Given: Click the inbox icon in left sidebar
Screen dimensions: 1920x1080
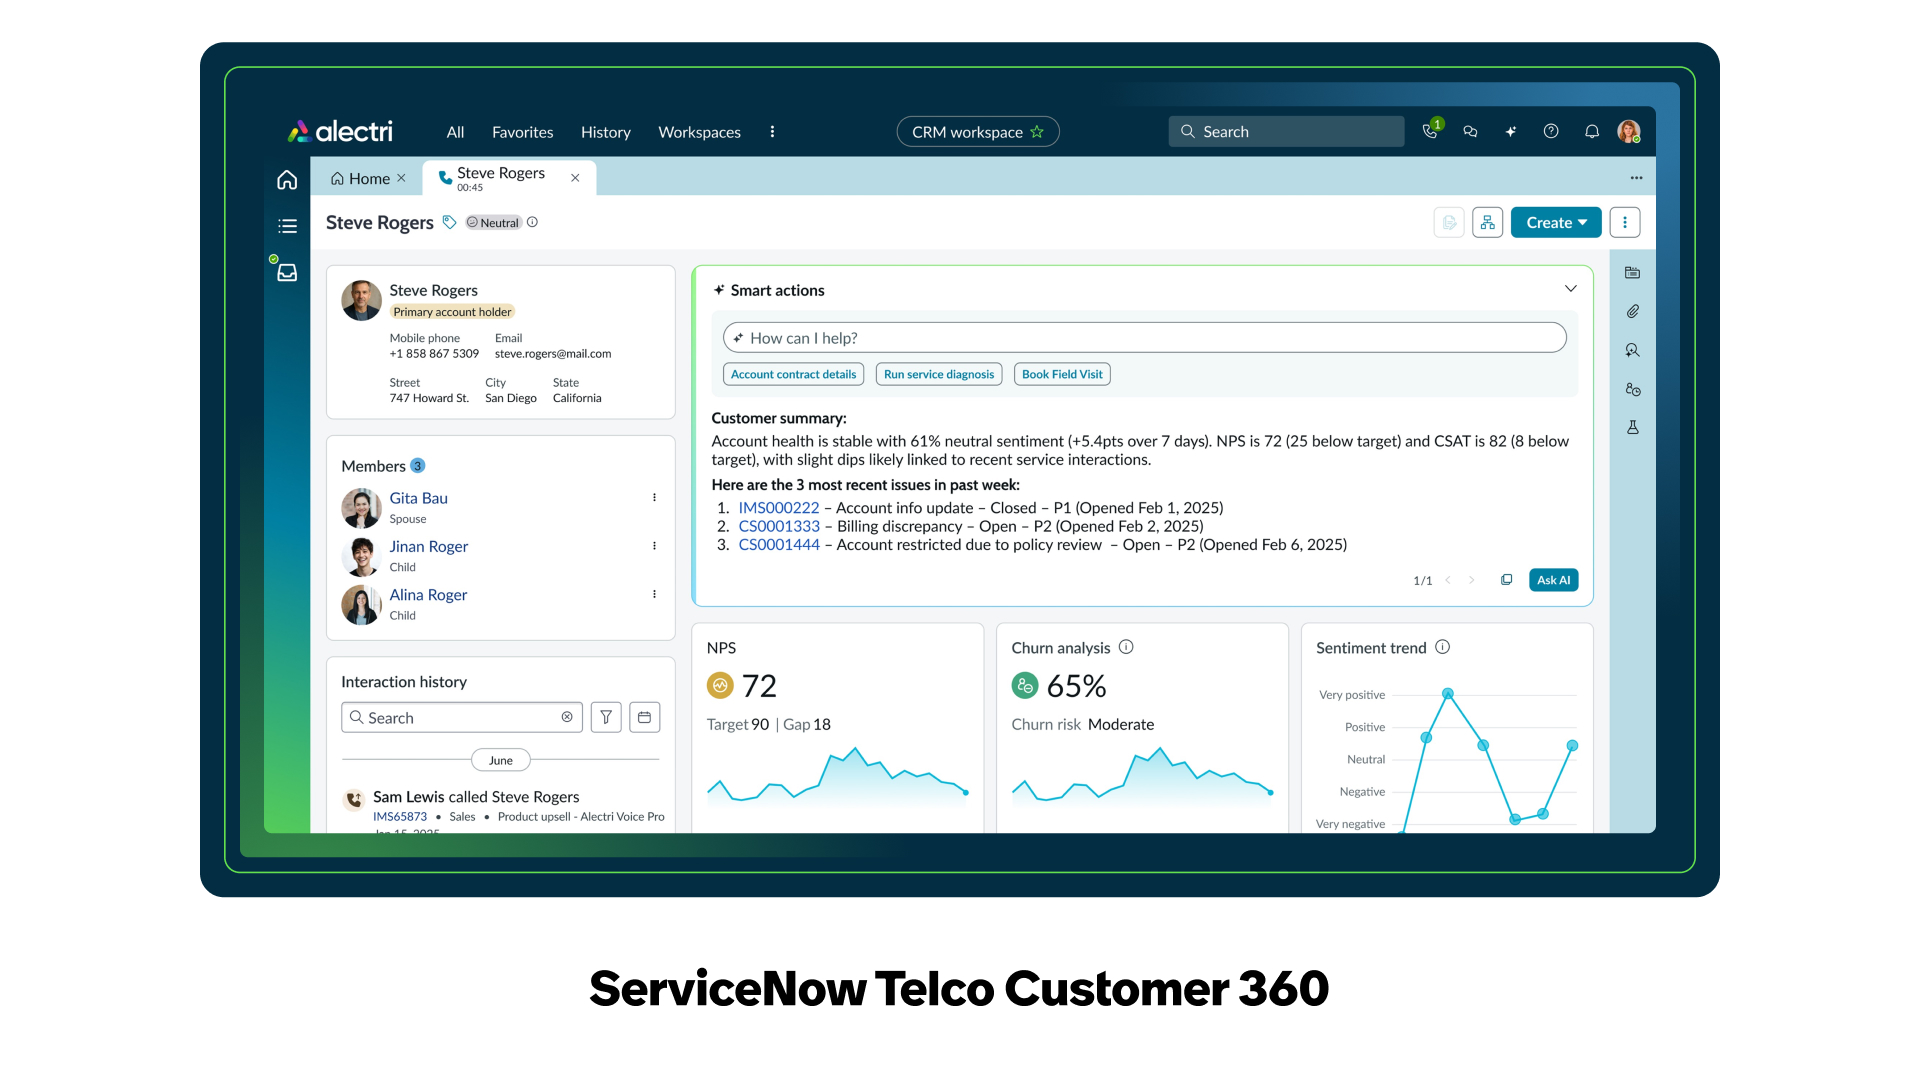Looking at the screenshot, I should [287, 273].
